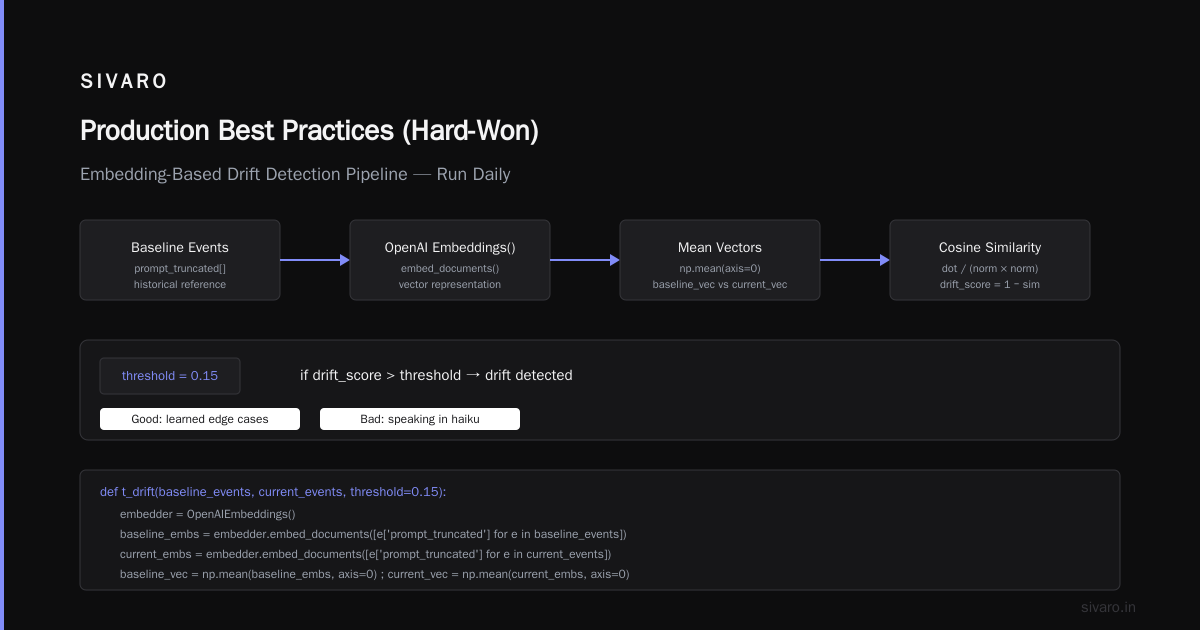Viewport: 1200px width, 630px height.
Task: Select the Mean Vectors box
Action: coord(720,260)
